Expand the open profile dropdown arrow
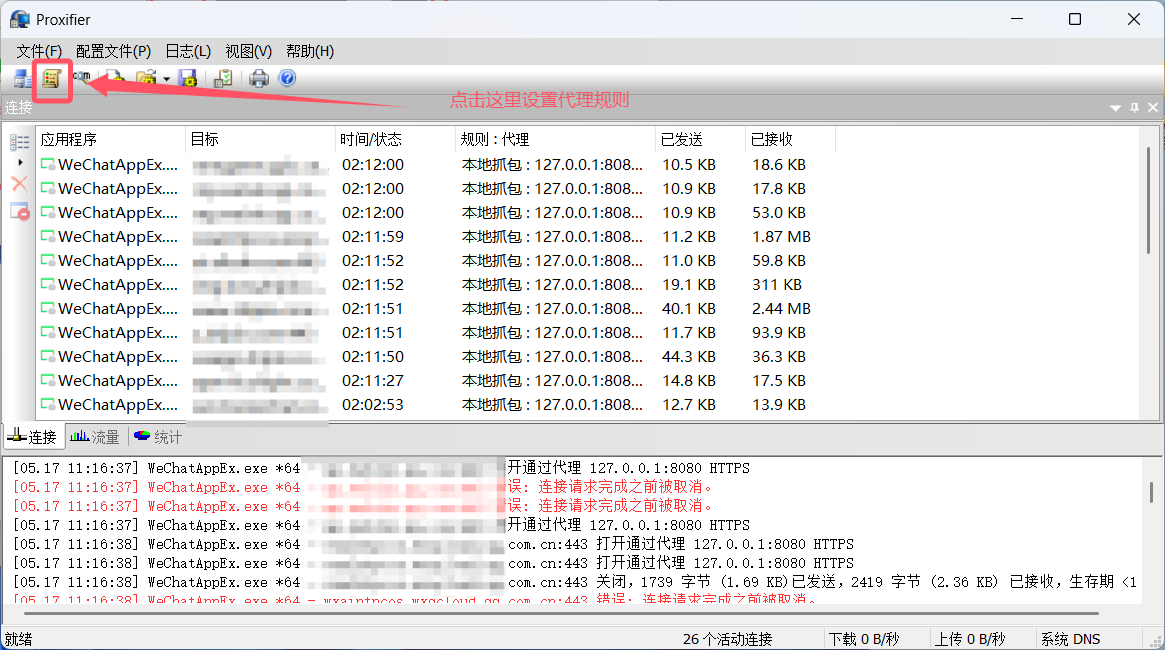The width and height of the screenshot is (1165, 650). (166, 79)
